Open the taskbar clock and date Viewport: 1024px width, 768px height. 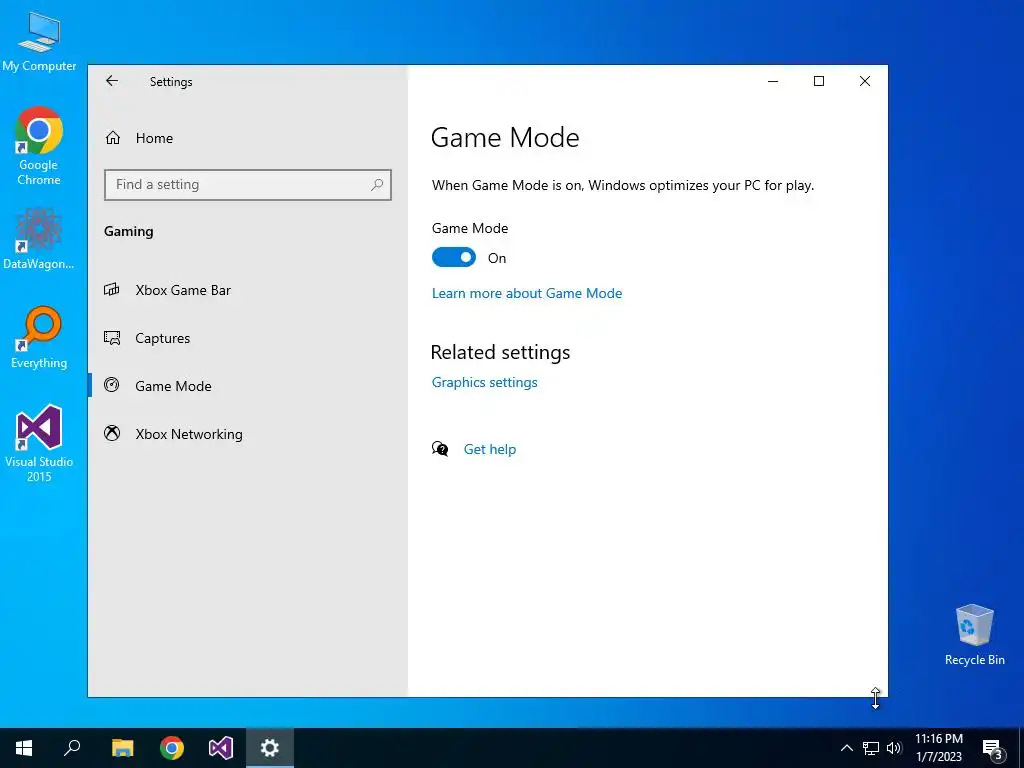point(939,748)
